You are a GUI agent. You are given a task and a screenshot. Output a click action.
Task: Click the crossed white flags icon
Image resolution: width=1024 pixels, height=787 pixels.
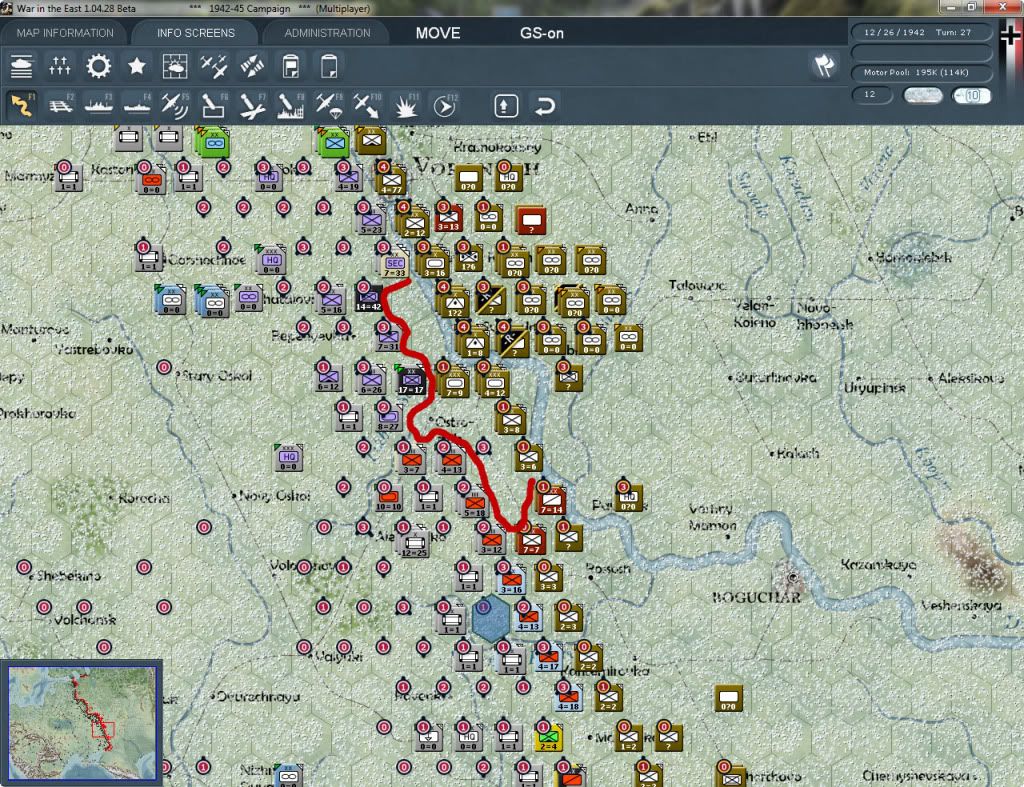pos(824,66)
